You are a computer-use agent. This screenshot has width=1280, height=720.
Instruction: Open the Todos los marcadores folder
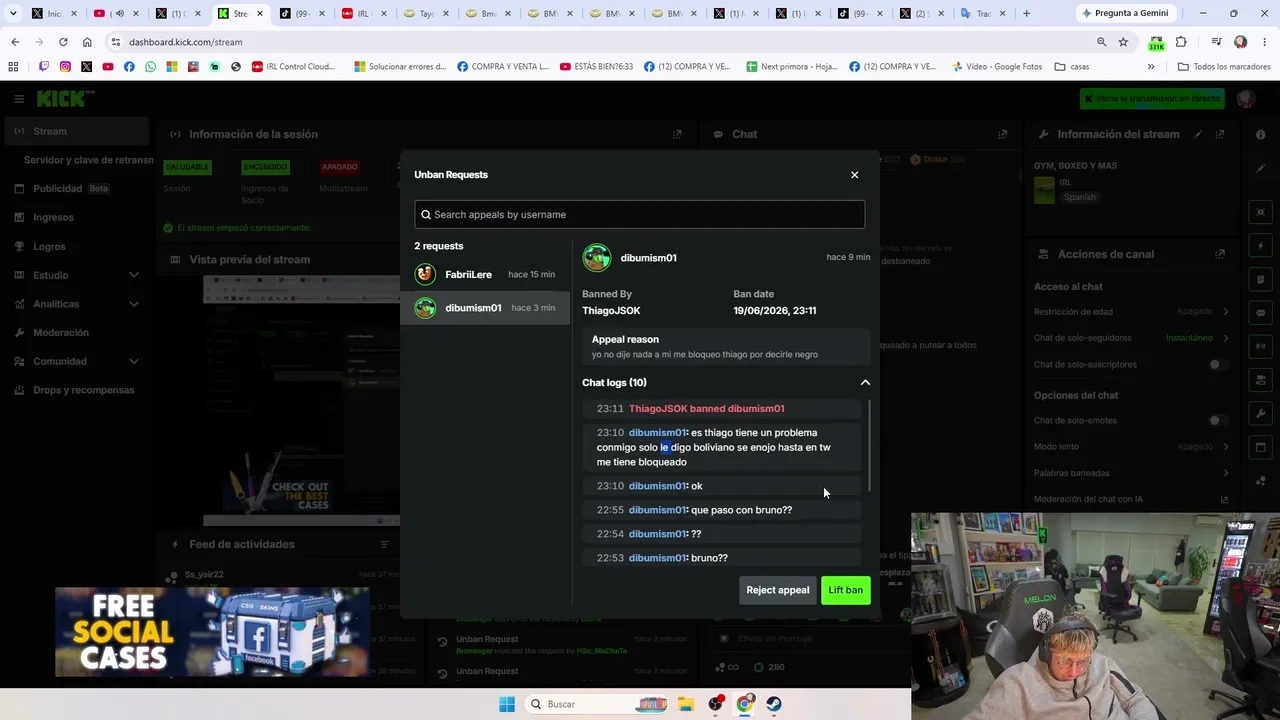click(x=1224, y=67)
